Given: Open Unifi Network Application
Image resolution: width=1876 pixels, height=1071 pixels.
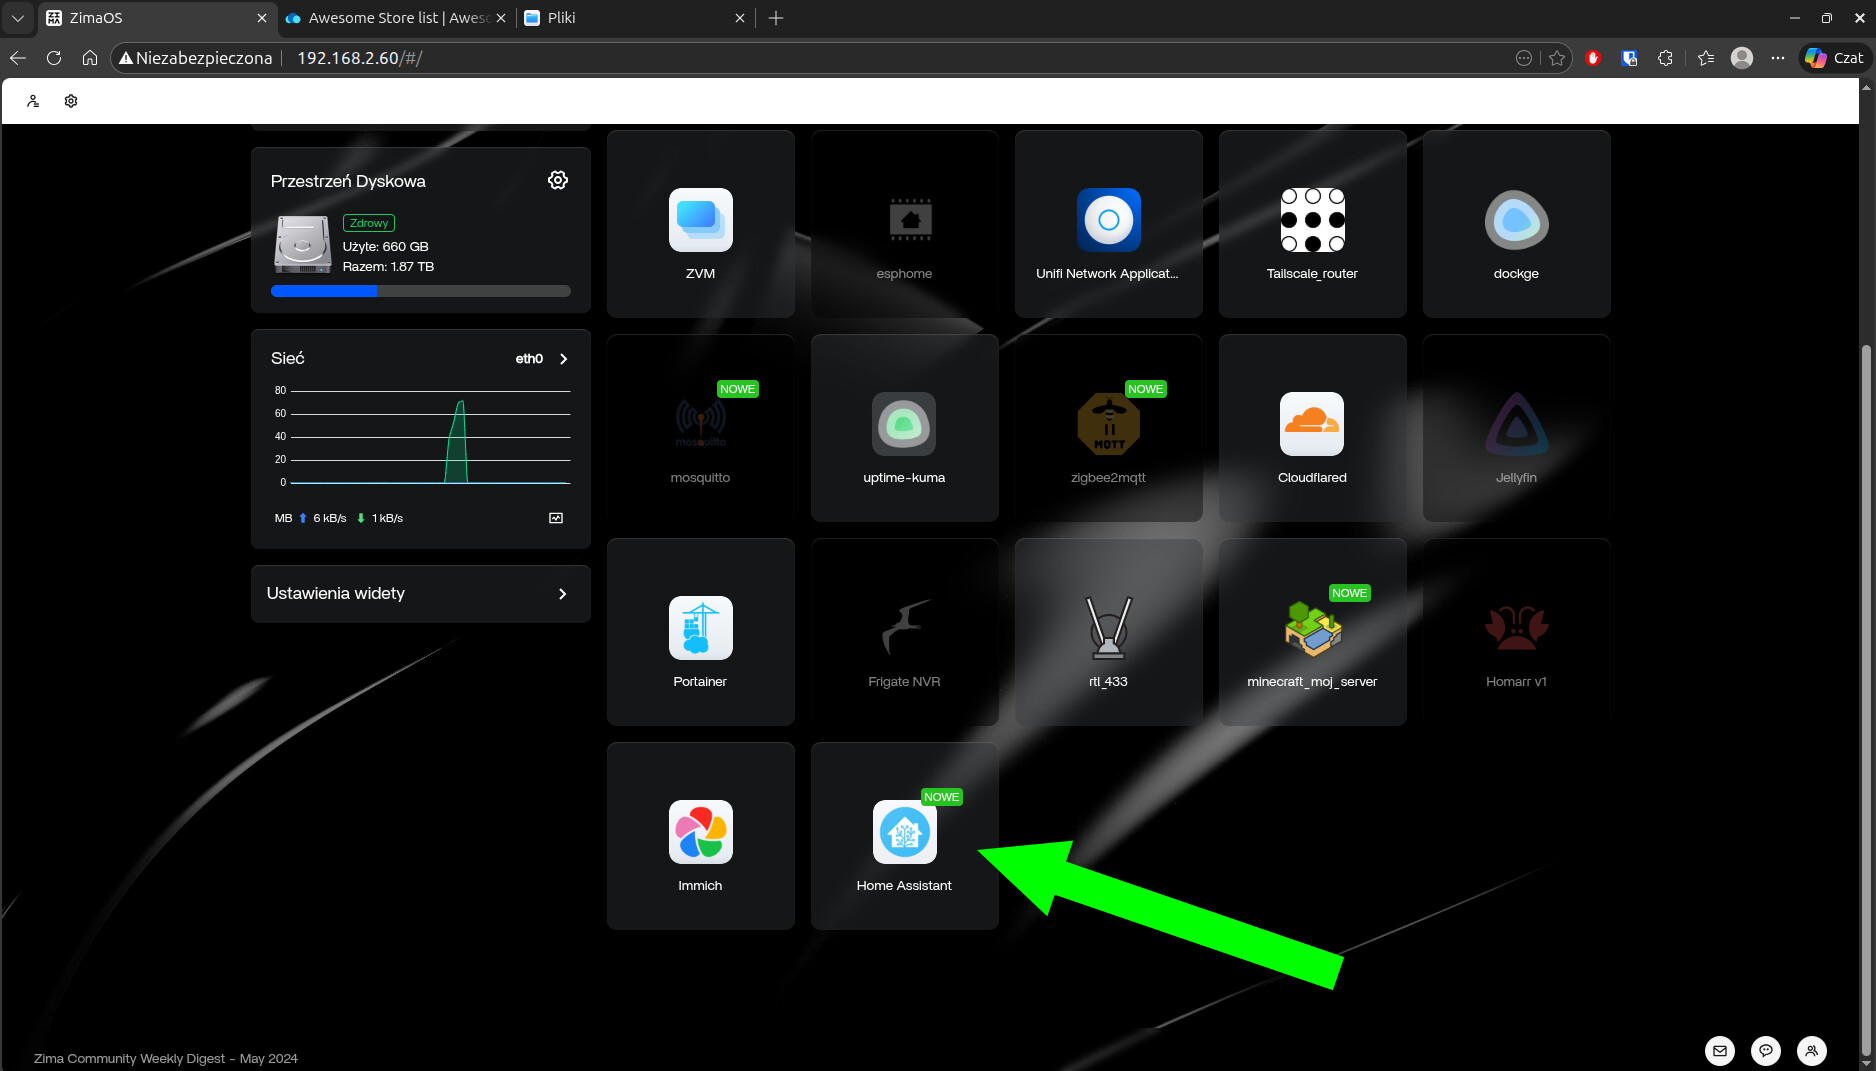Looking at the screenshot, I should (1108, 221).
